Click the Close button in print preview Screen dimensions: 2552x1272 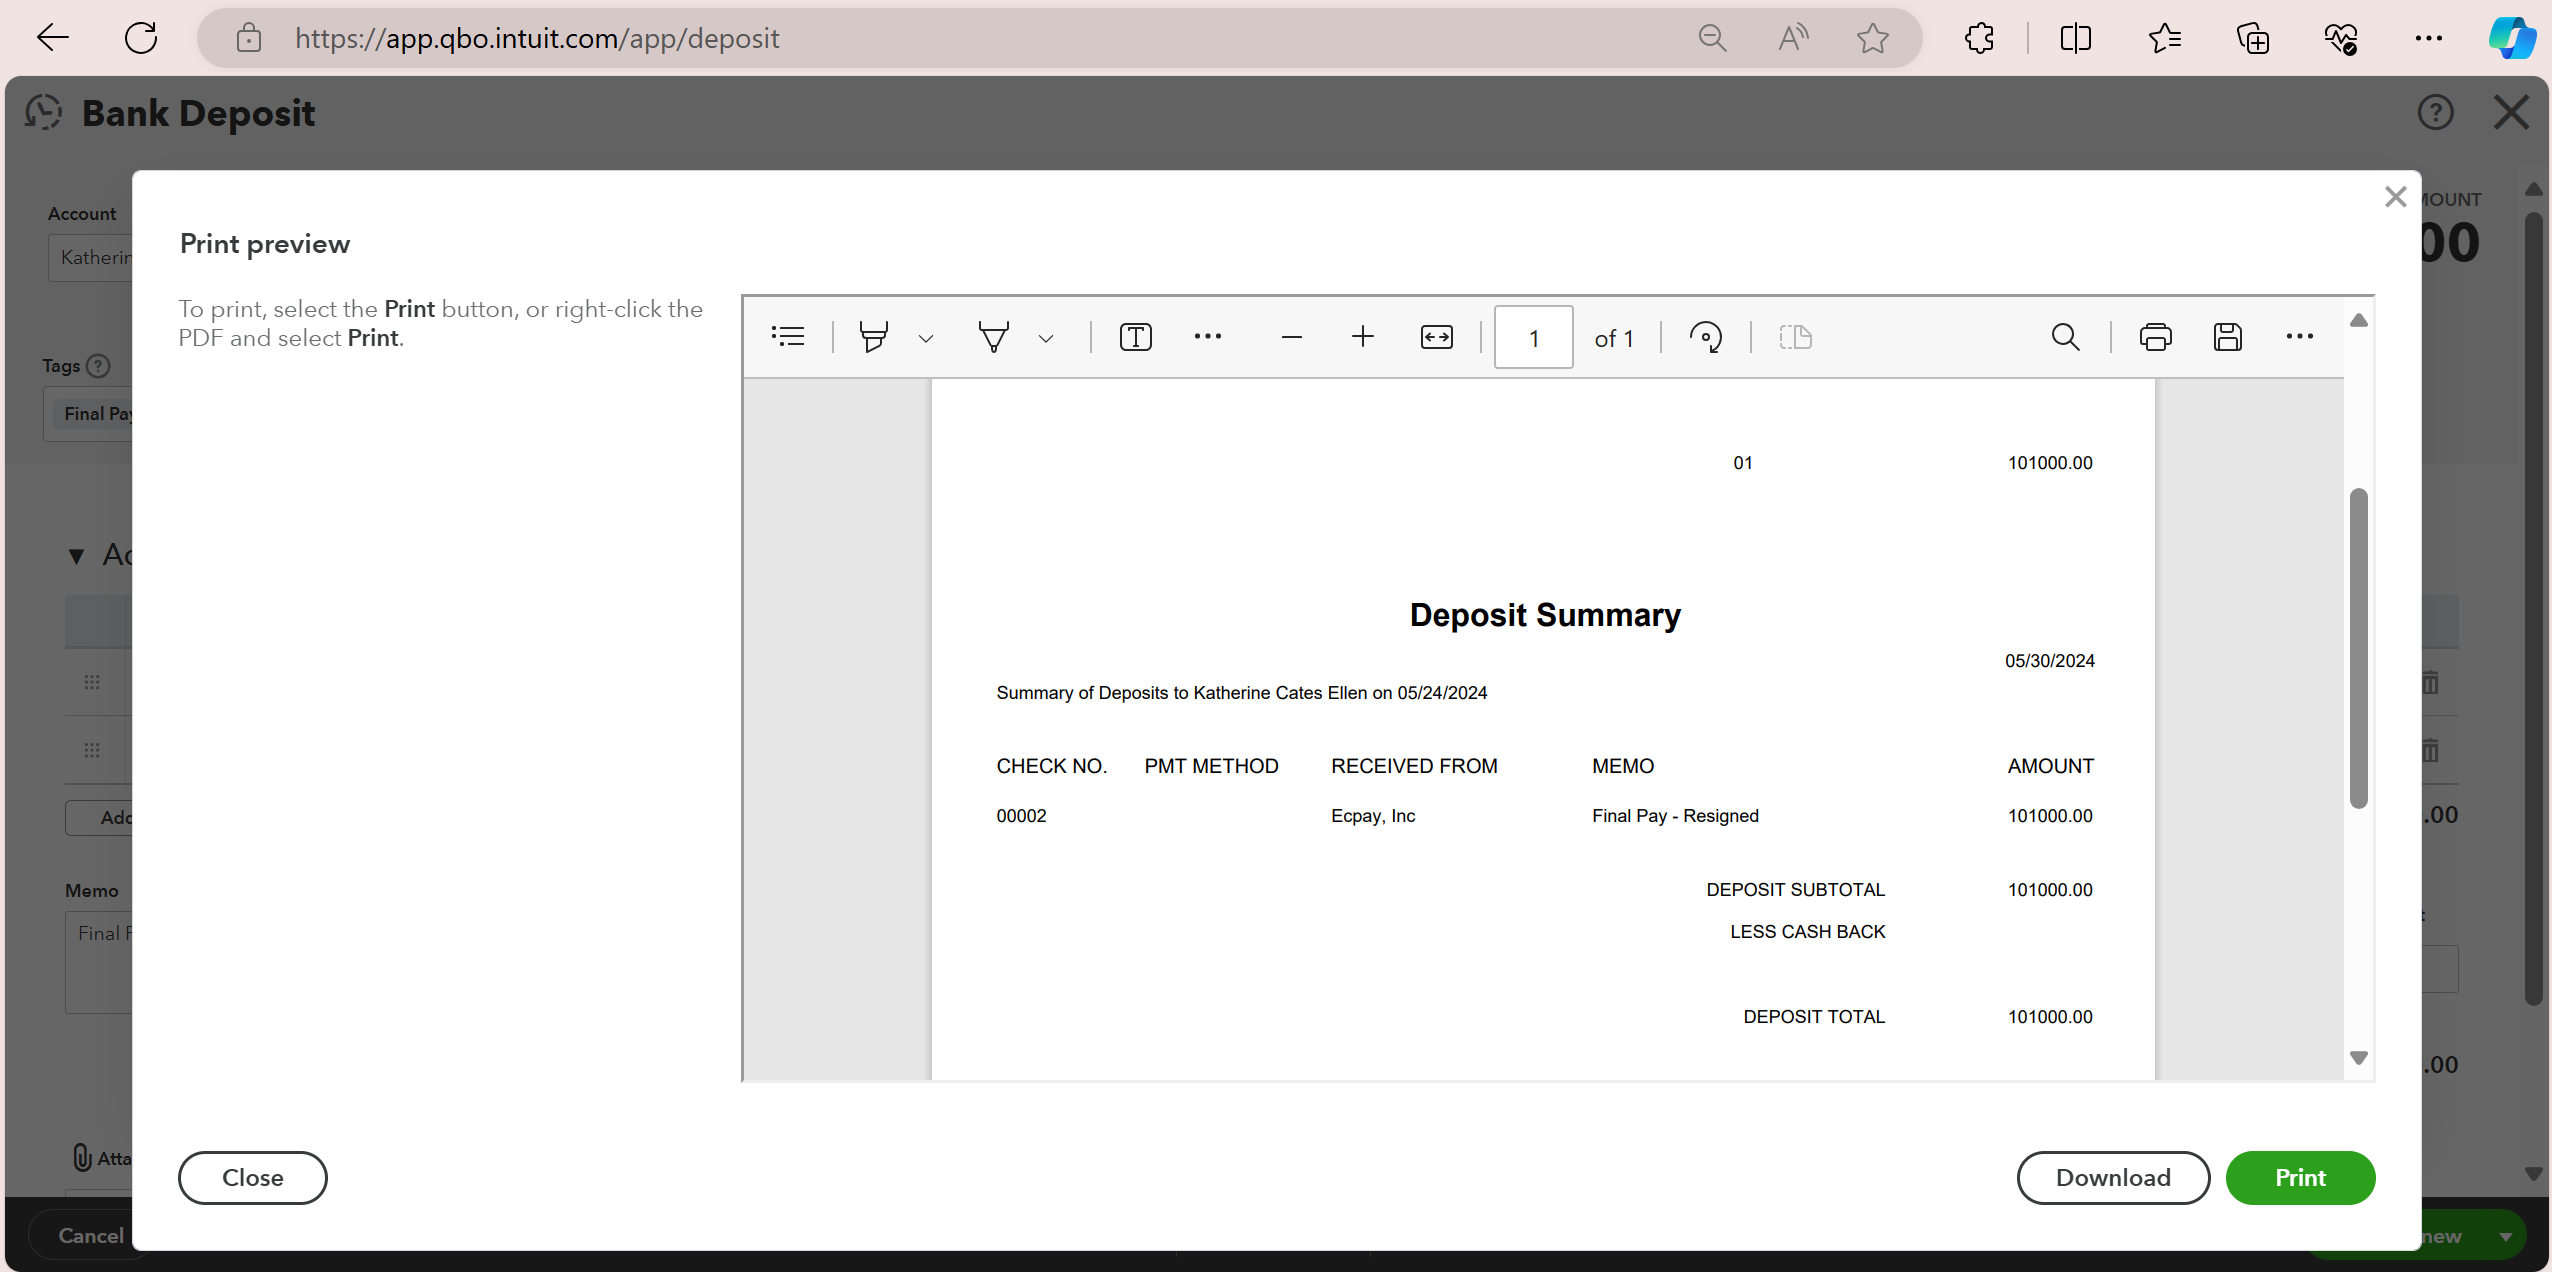[252, 1177]
